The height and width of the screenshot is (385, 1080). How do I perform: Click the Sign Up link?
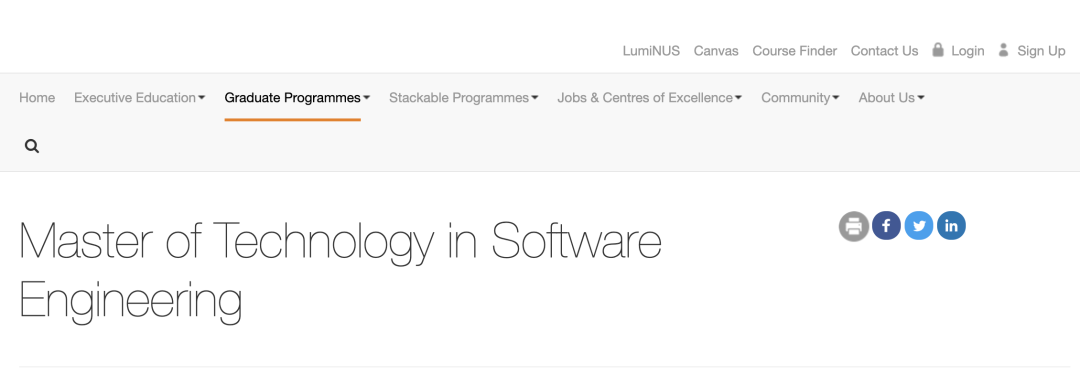click(x=1041, y=51)
